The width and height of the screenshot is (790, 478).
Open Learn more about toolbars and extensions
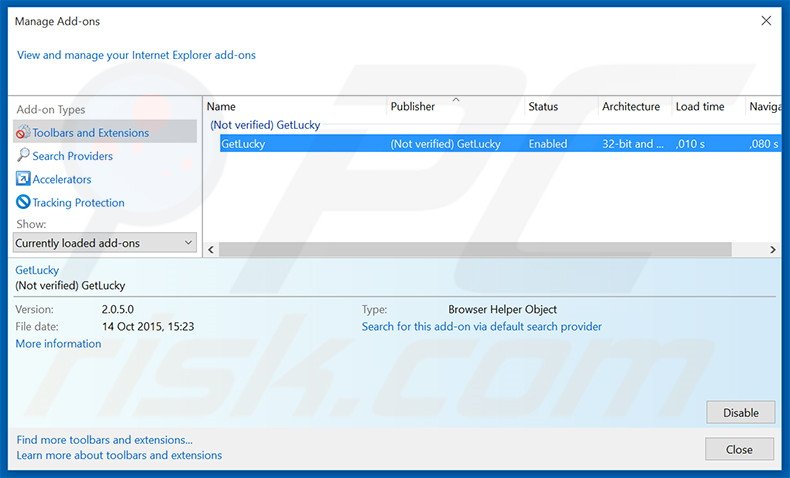119,455
